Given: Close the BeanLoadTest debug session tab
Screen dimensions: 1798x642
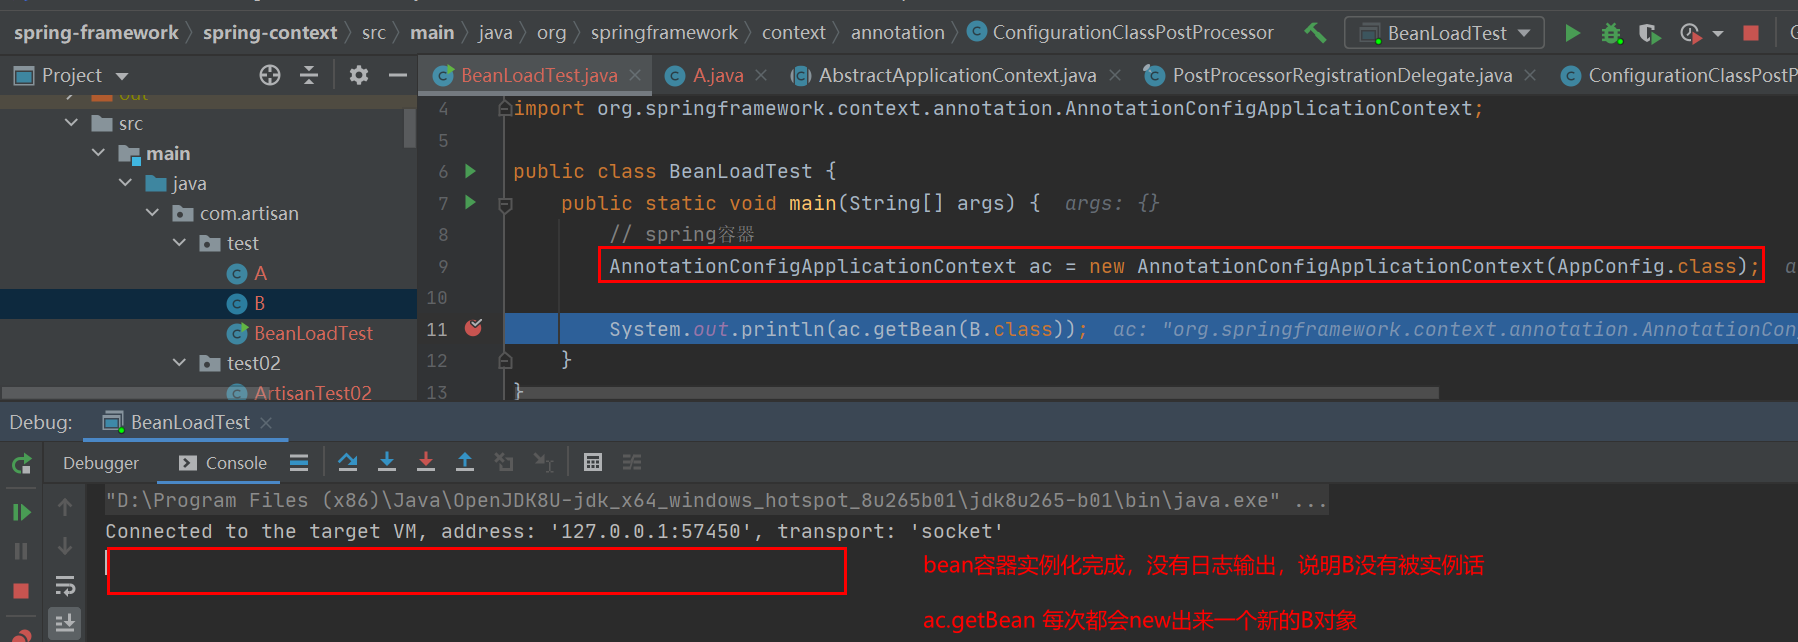Looking at the screenshot, I should pos(266,423).
